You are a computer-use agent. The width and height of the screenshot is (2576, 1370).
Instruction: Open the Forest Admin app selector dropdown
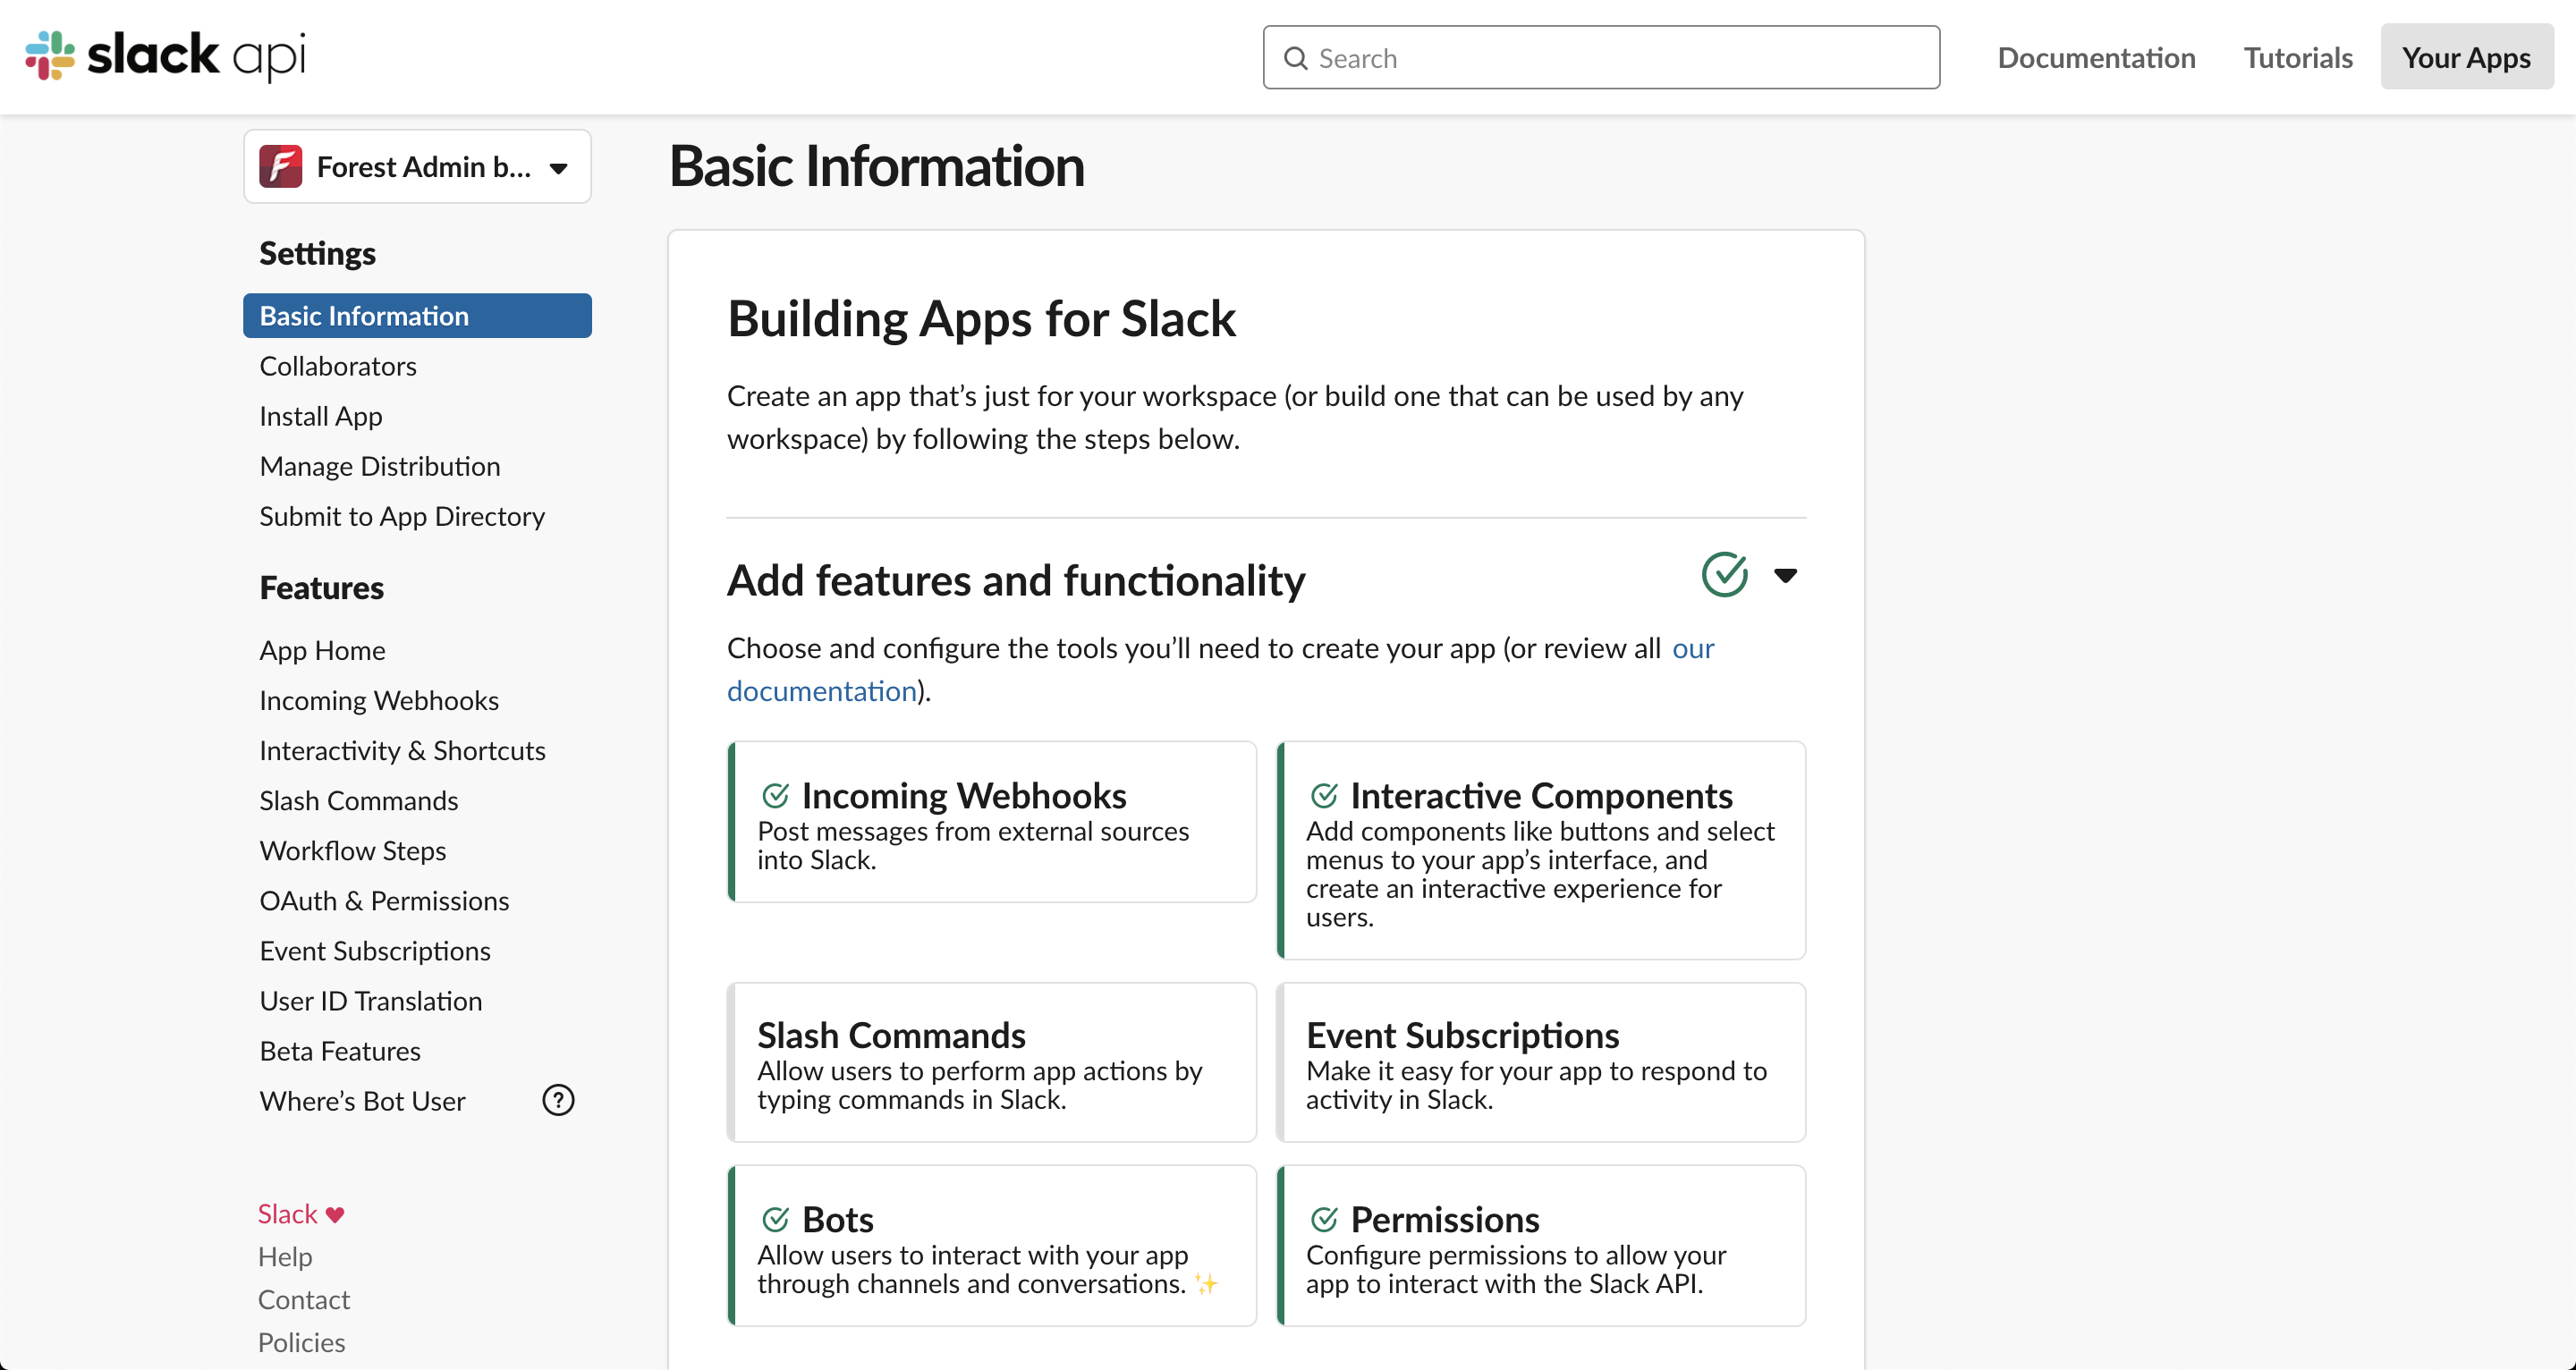pos(417,166)
